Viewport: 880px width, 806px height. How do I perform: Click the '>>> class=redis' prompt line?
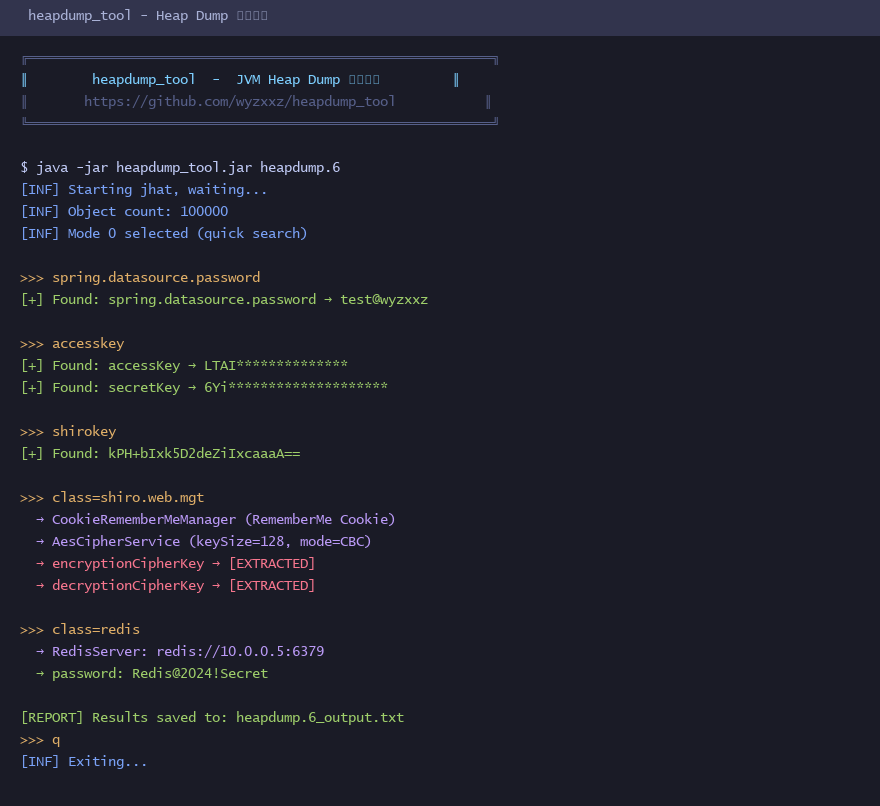coord(80,630)
